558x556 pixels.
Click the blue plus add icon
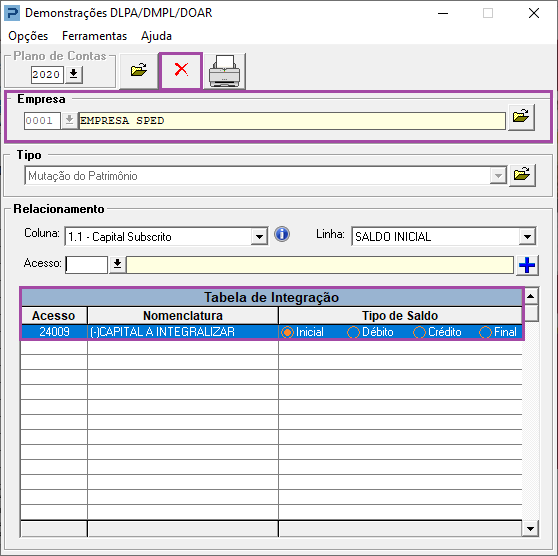(527, 265)
